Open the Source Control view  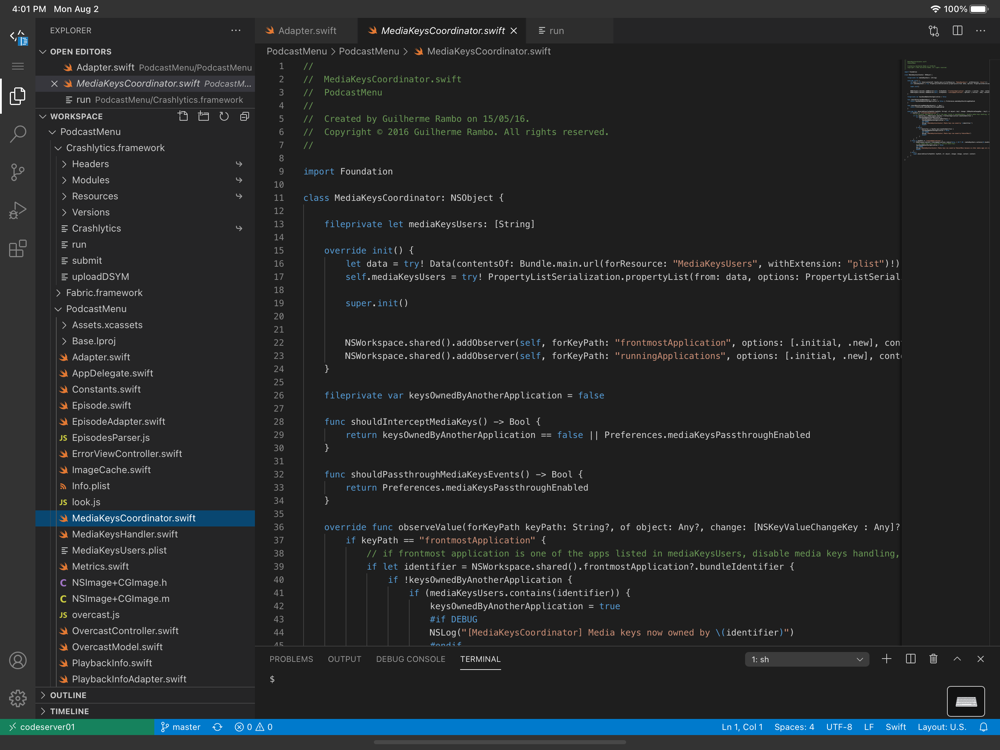pos(18,172)
